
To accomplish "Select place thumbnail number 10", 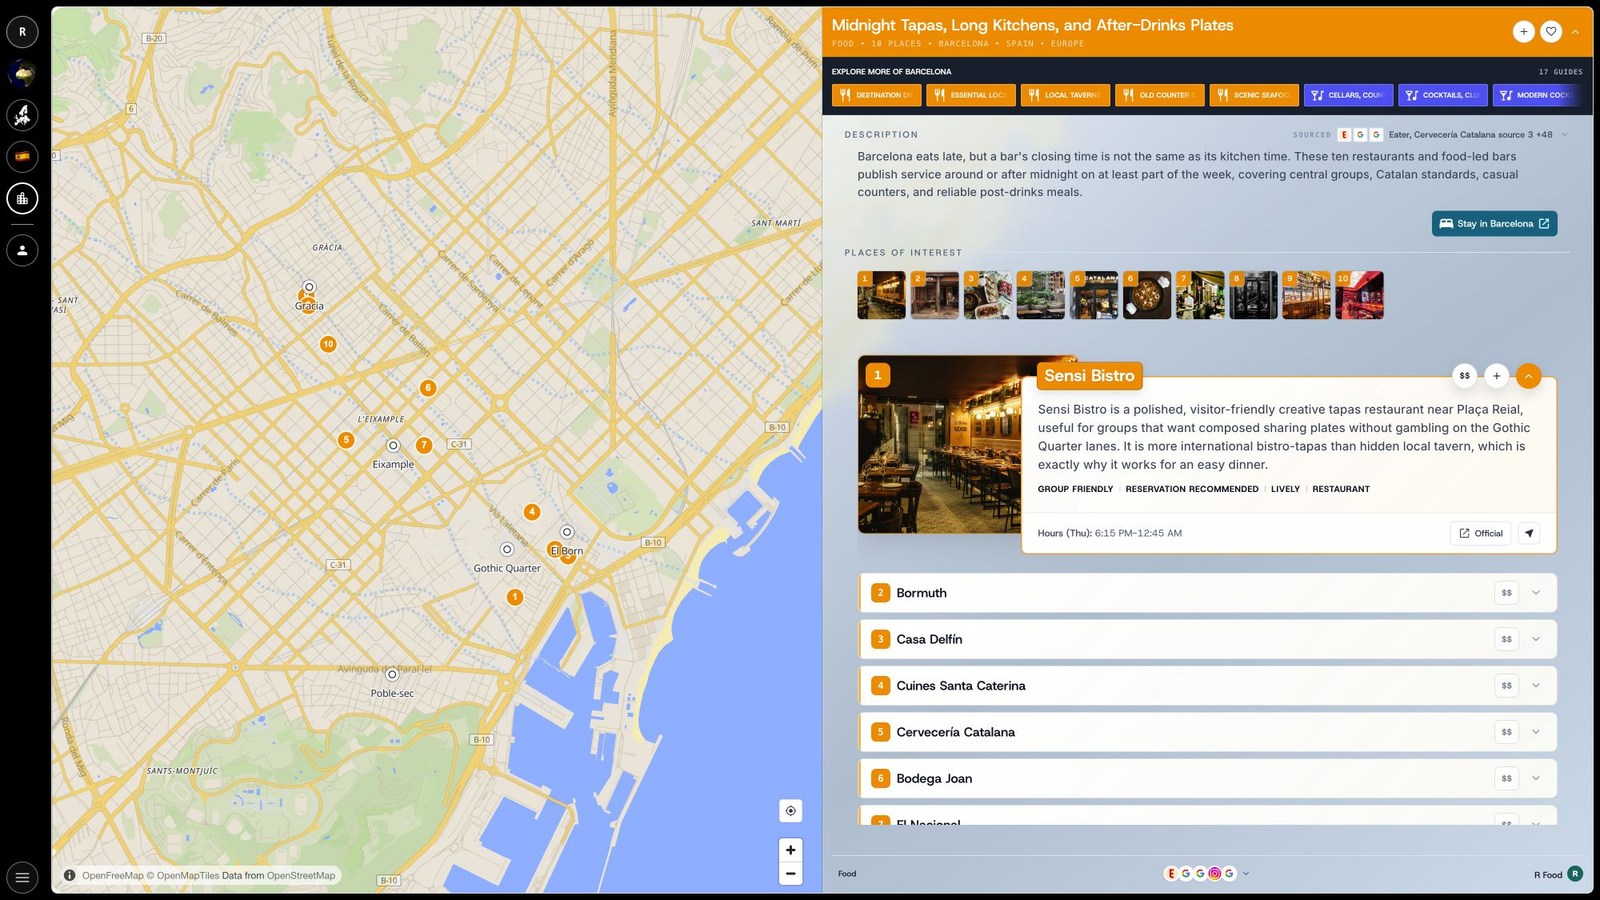I will [x=1360, y=295].
